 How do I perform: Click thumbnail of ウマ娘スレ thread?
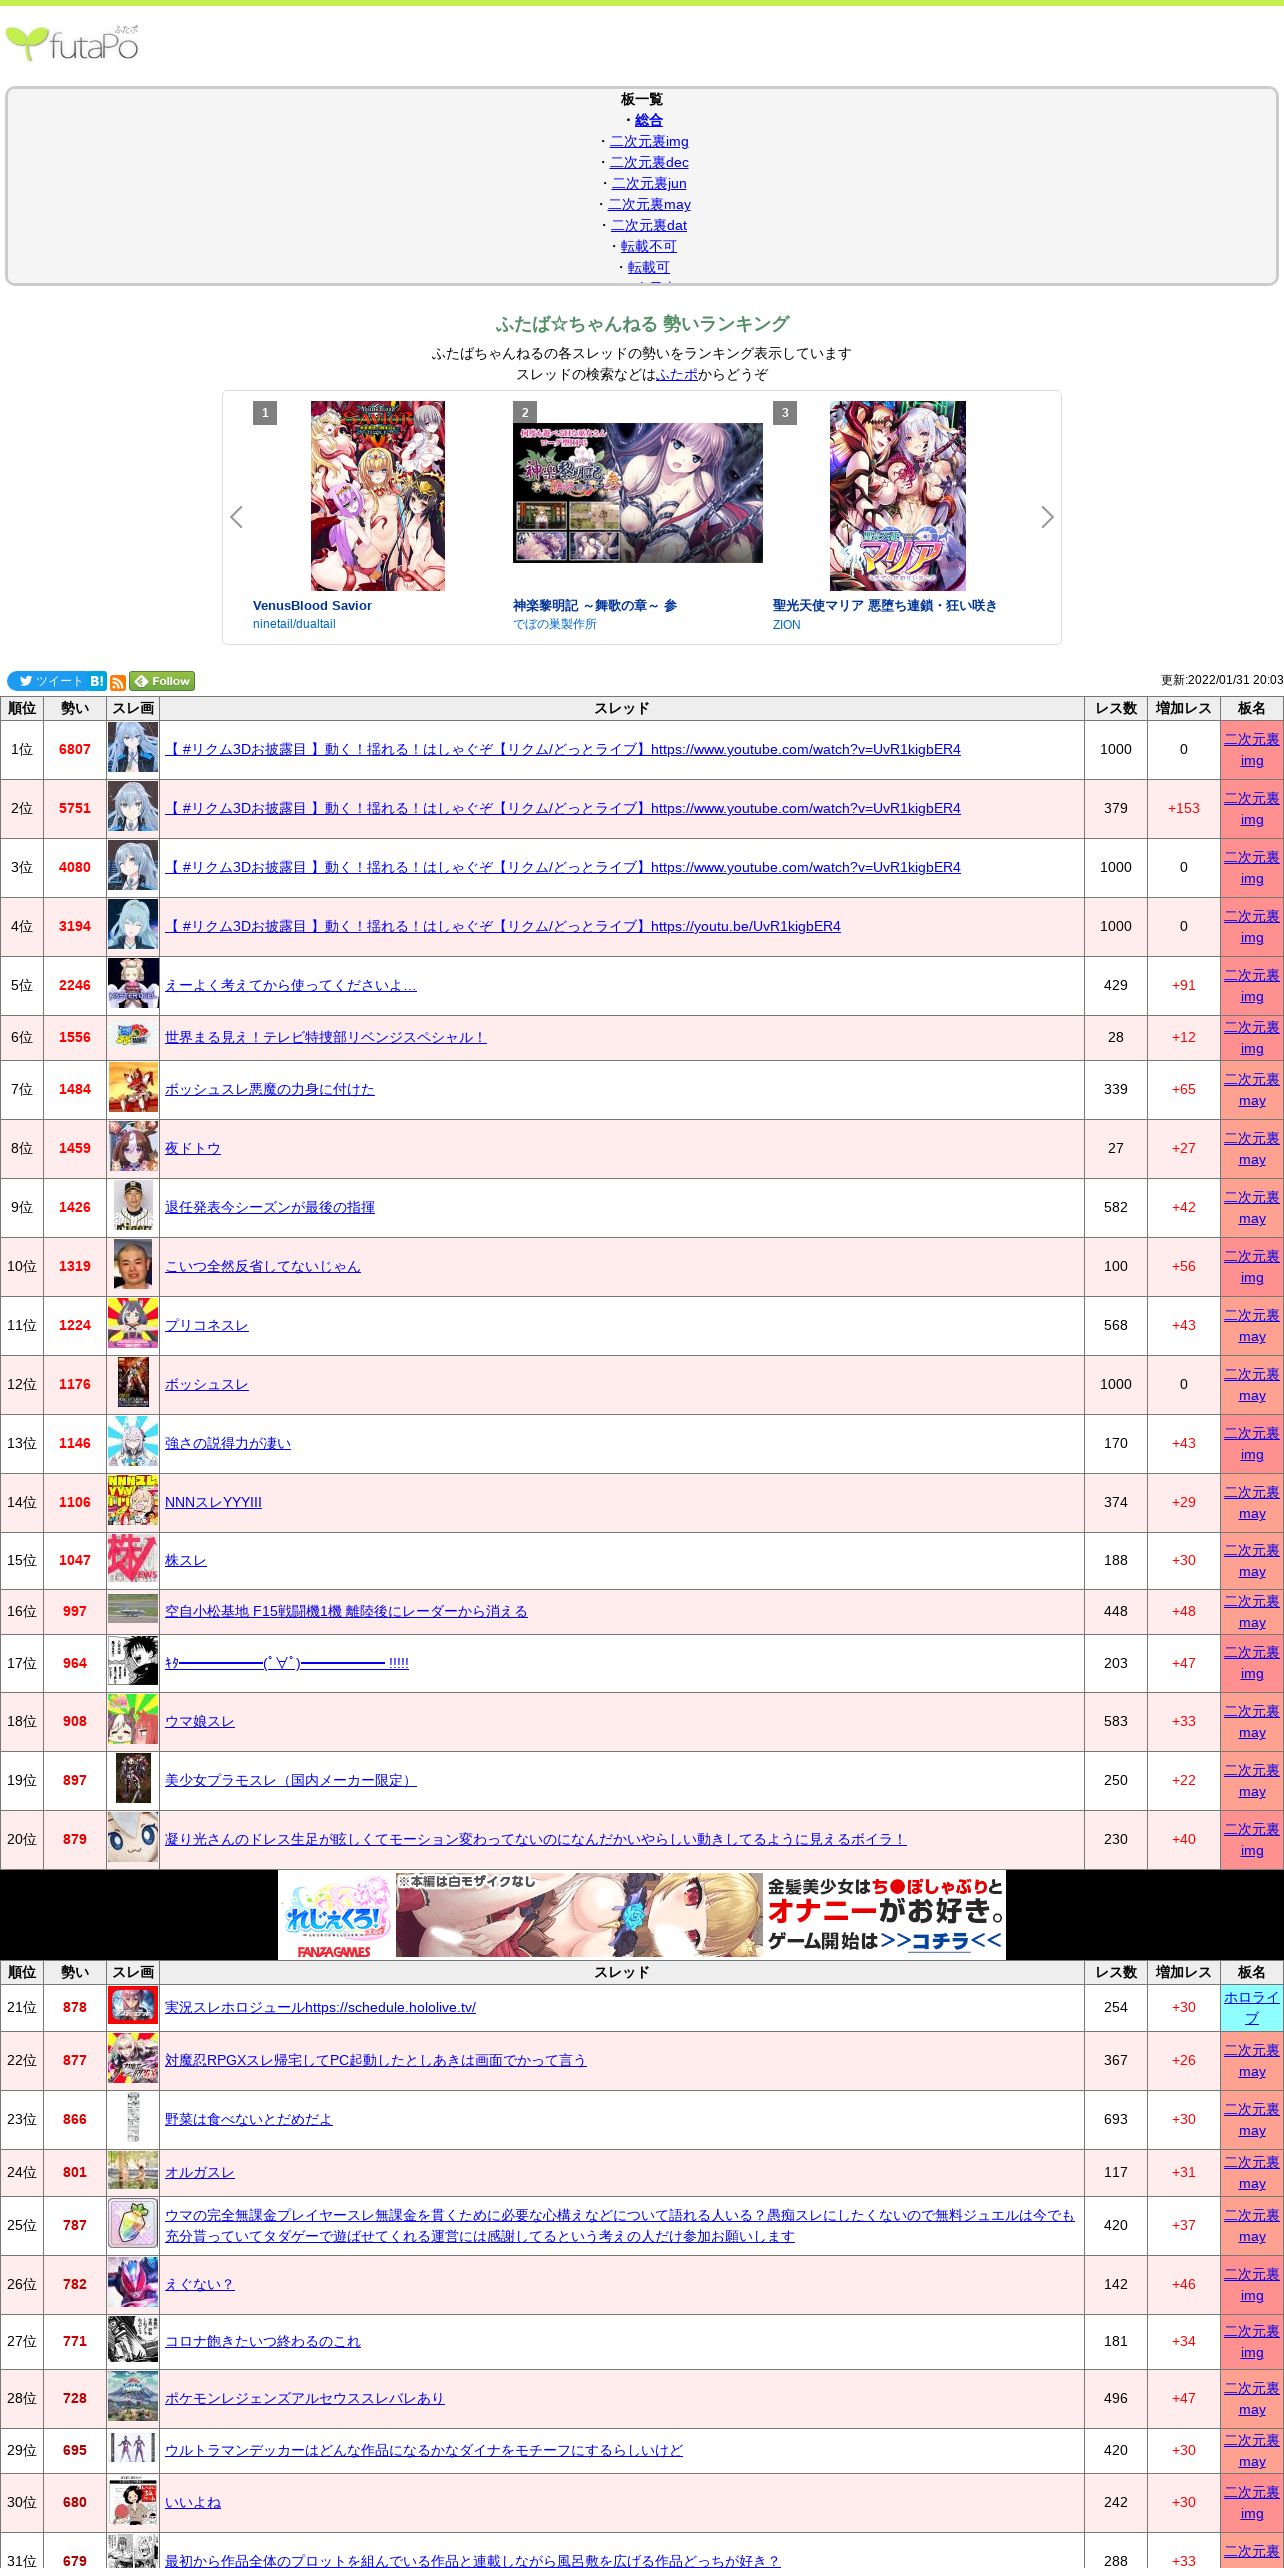tap(133, 1721)
